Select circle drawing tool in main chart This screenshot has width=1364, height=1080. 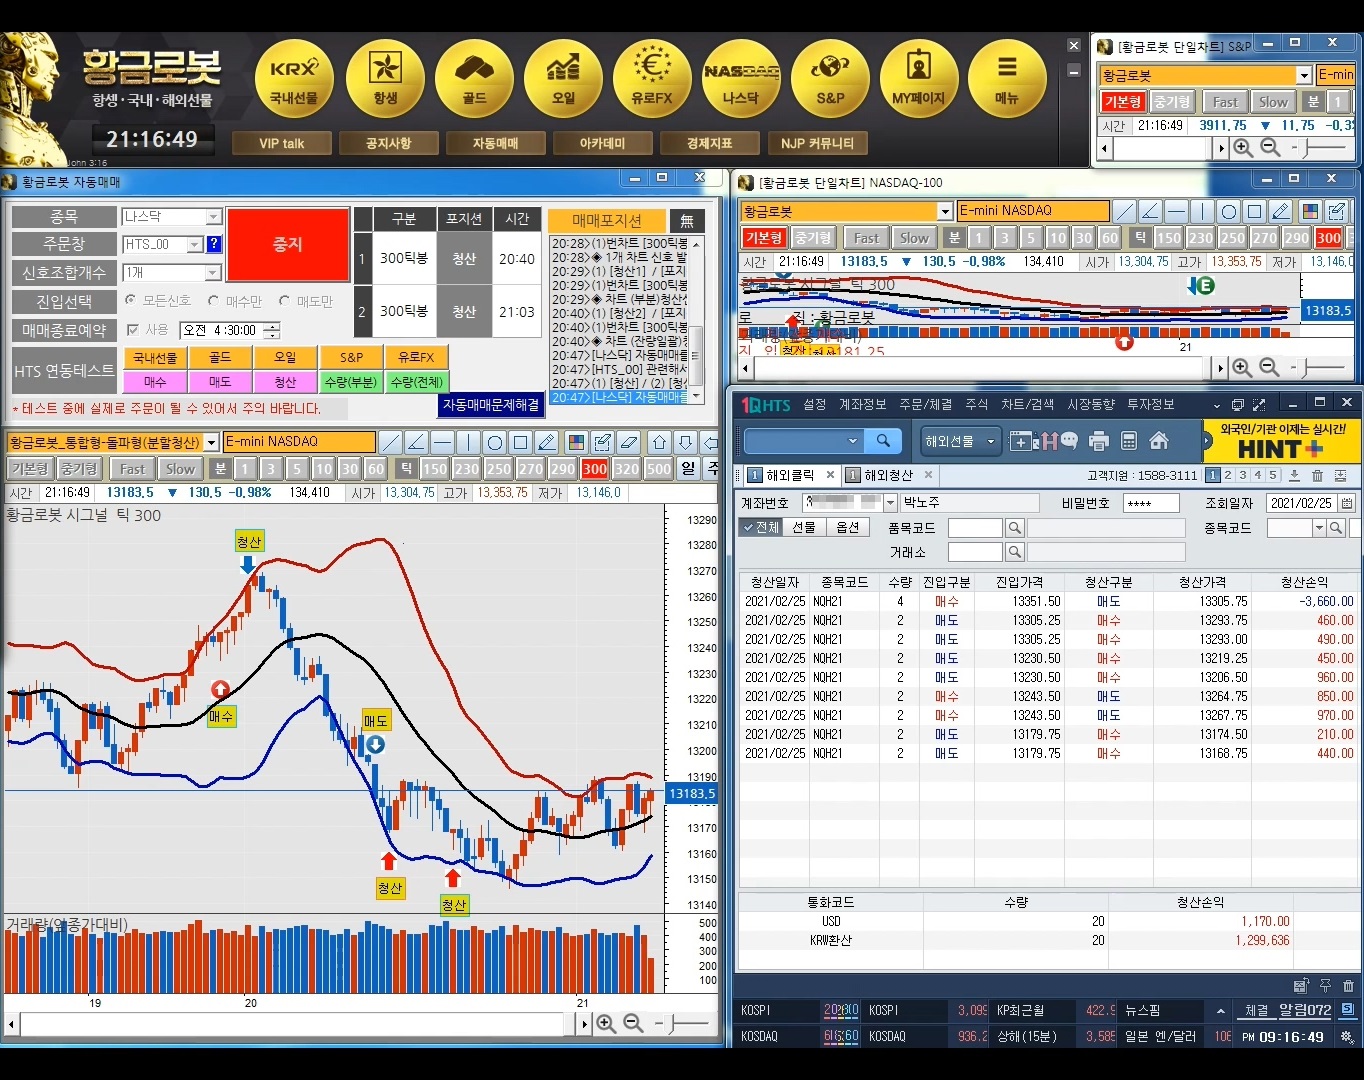coord(495,442)
